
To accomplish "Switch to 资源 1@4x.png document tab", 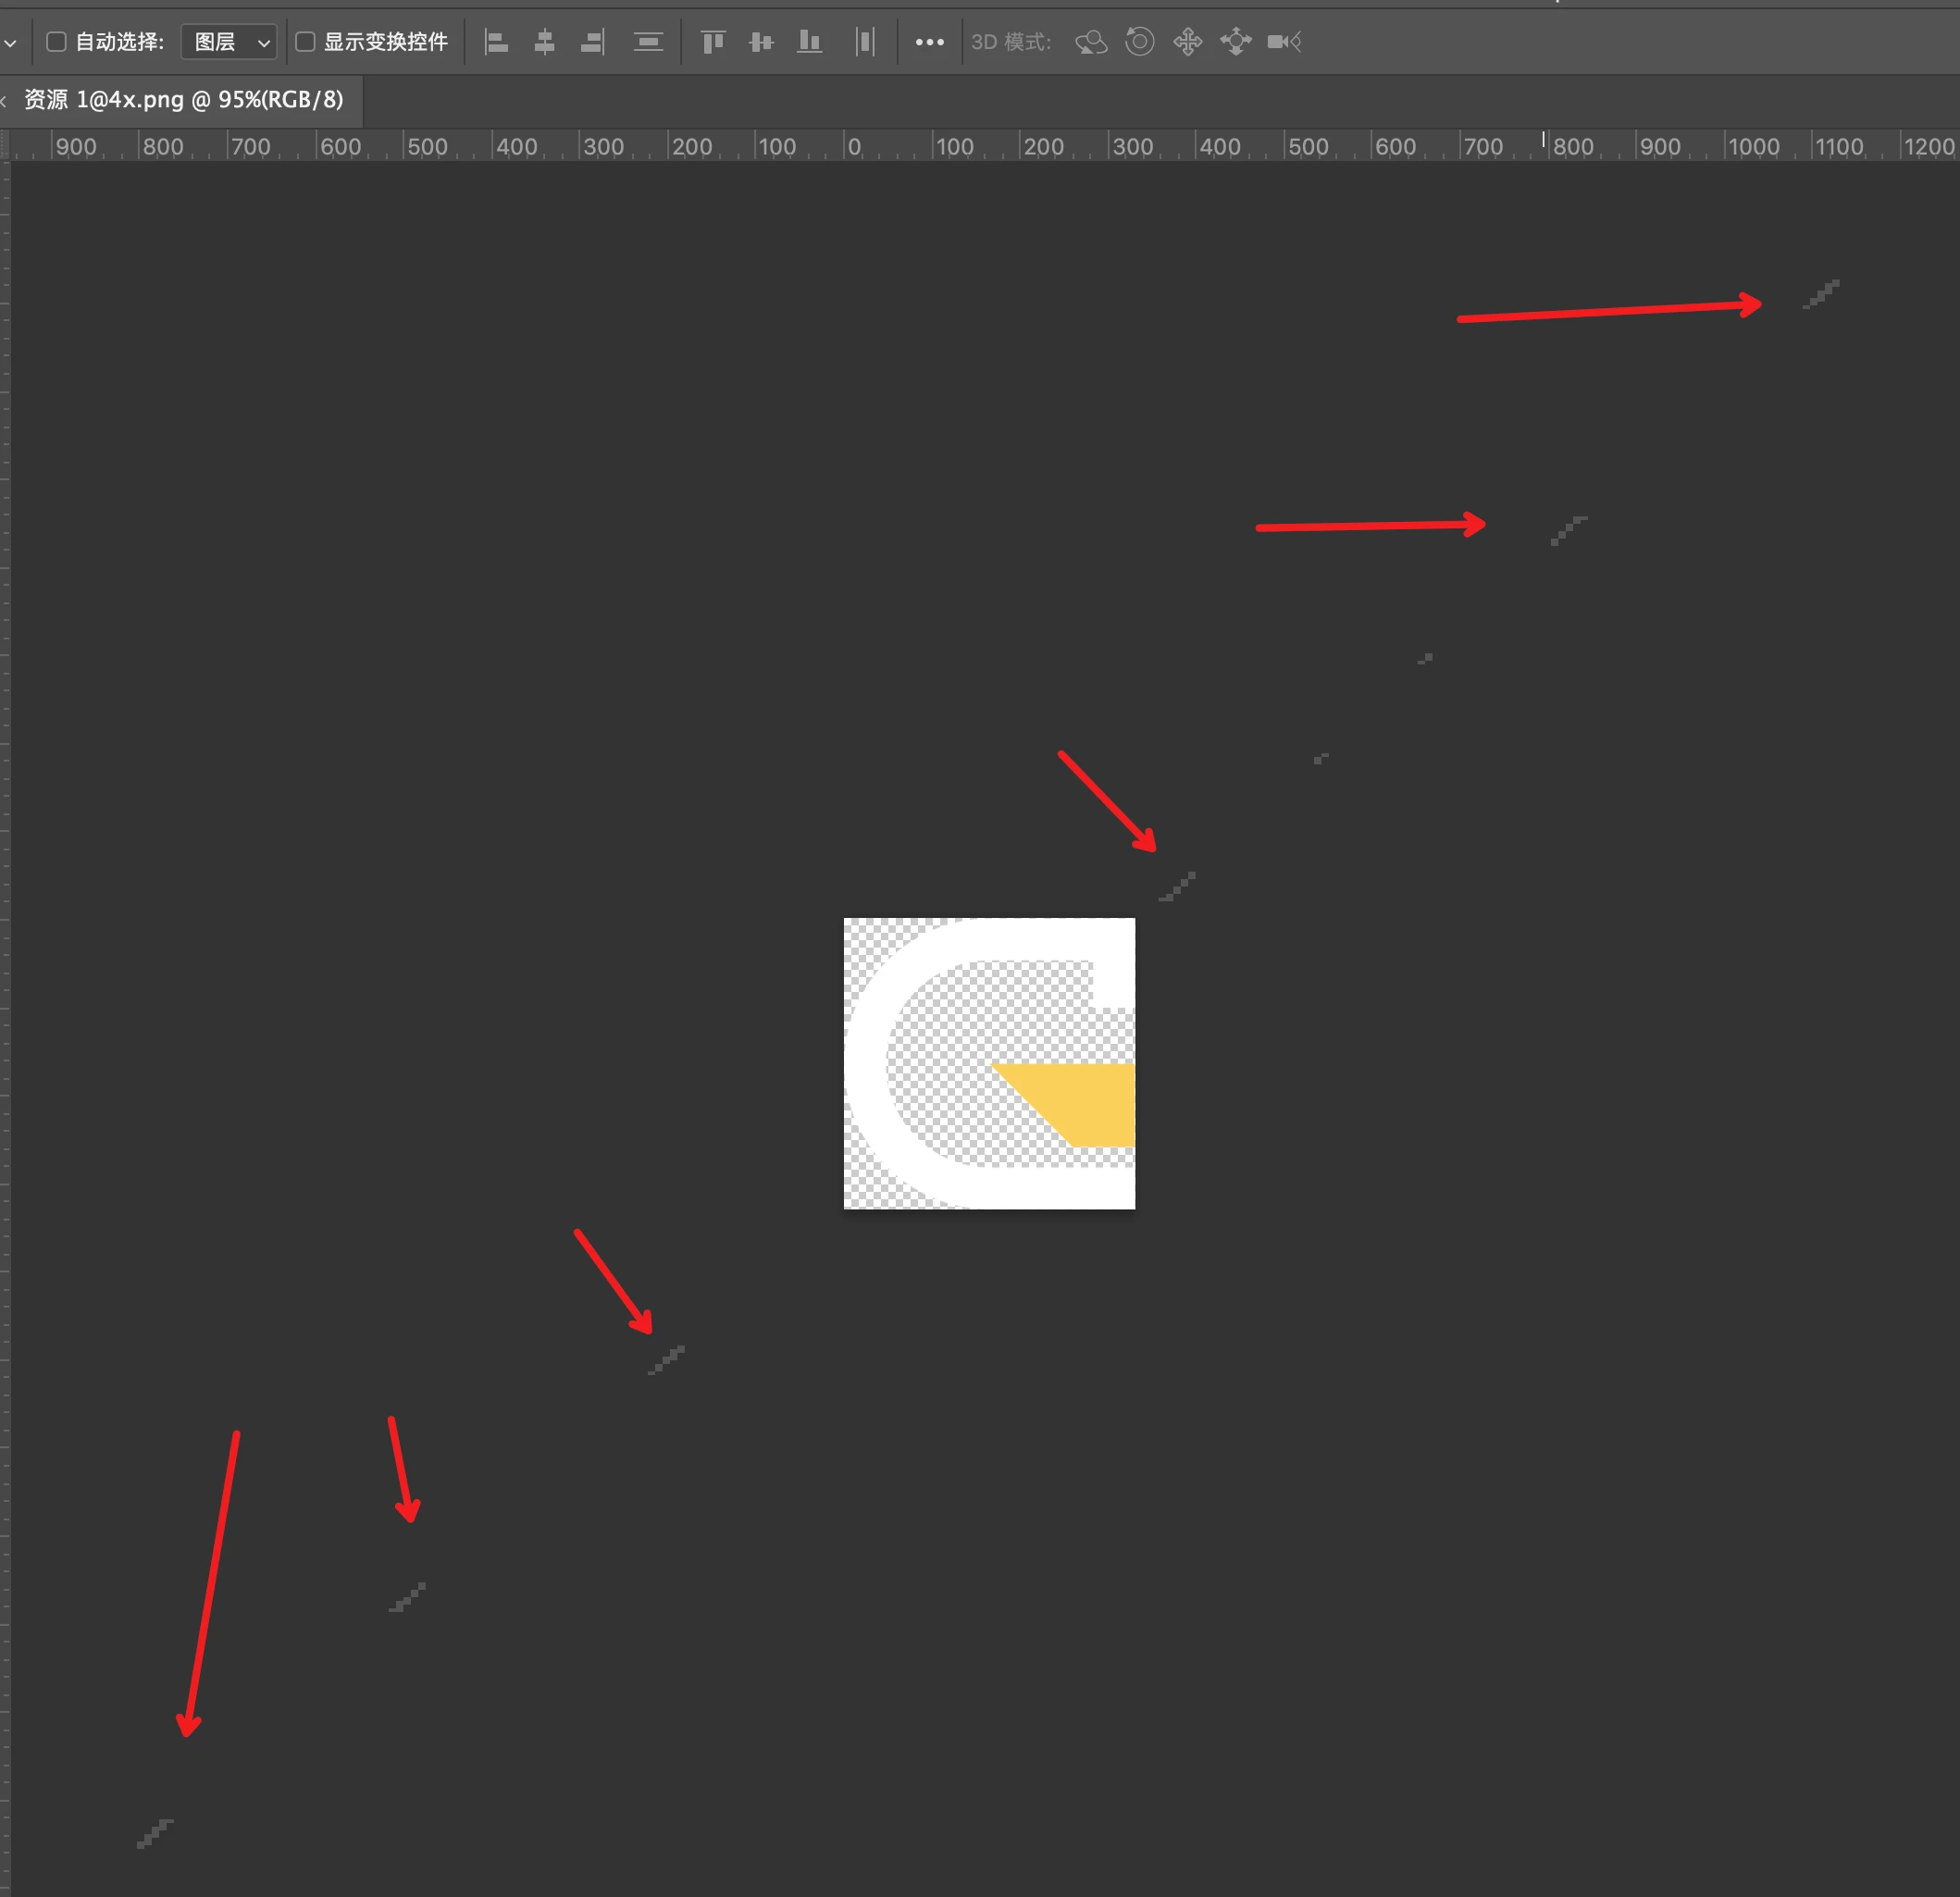I will 184,100.
